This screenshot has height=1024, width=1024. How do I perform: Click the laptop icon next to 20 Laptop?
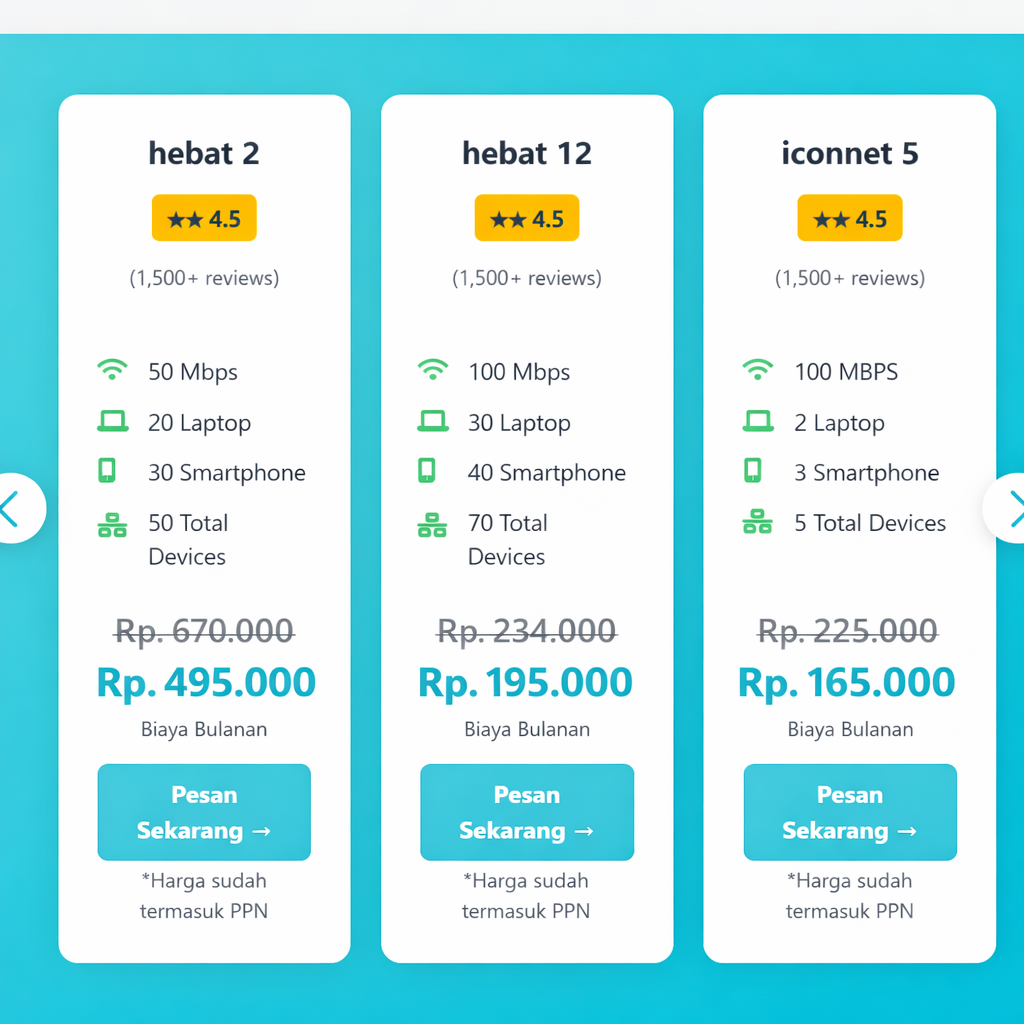[112, 421]
